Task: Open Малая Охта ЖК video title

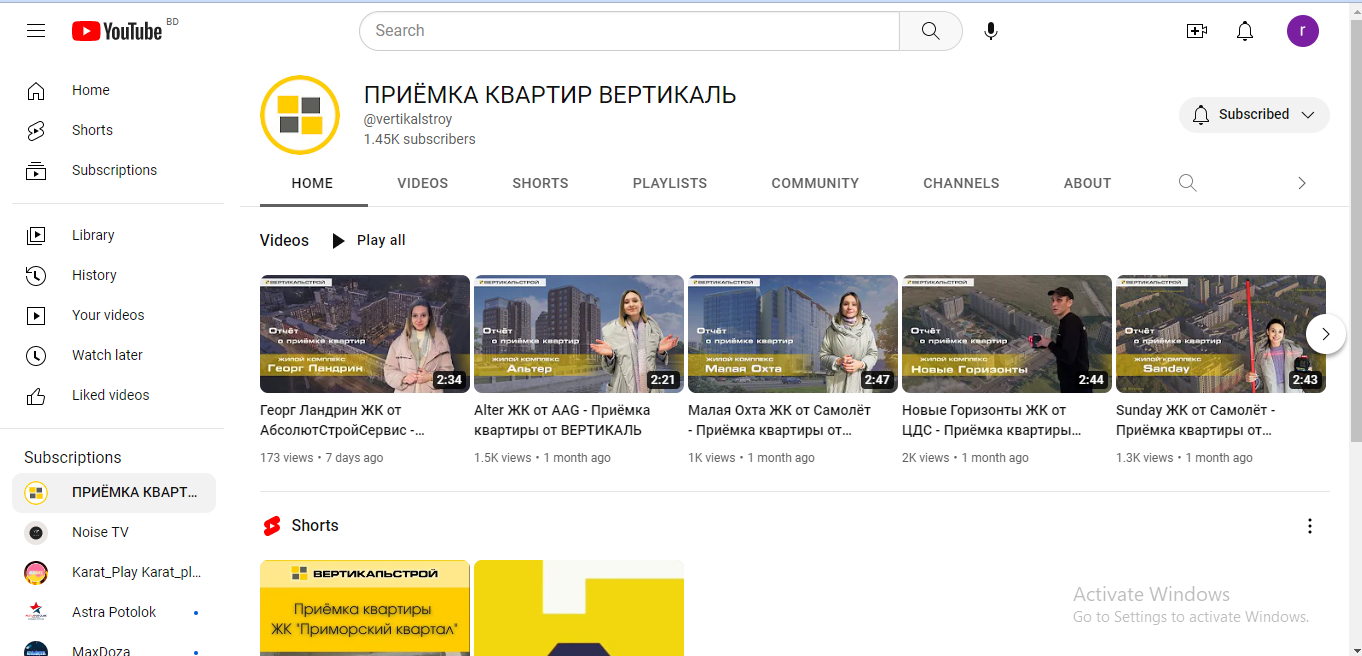Action: (780, 421)
